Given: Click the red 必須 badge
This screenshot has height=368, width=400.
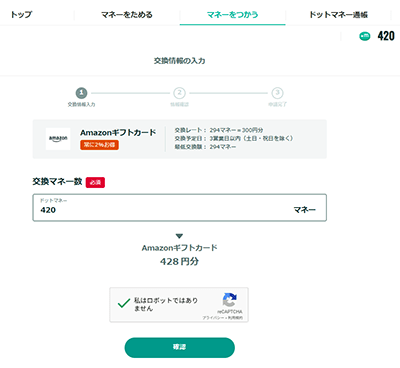Looking at the screenshot, I should [x=95, y=182].
